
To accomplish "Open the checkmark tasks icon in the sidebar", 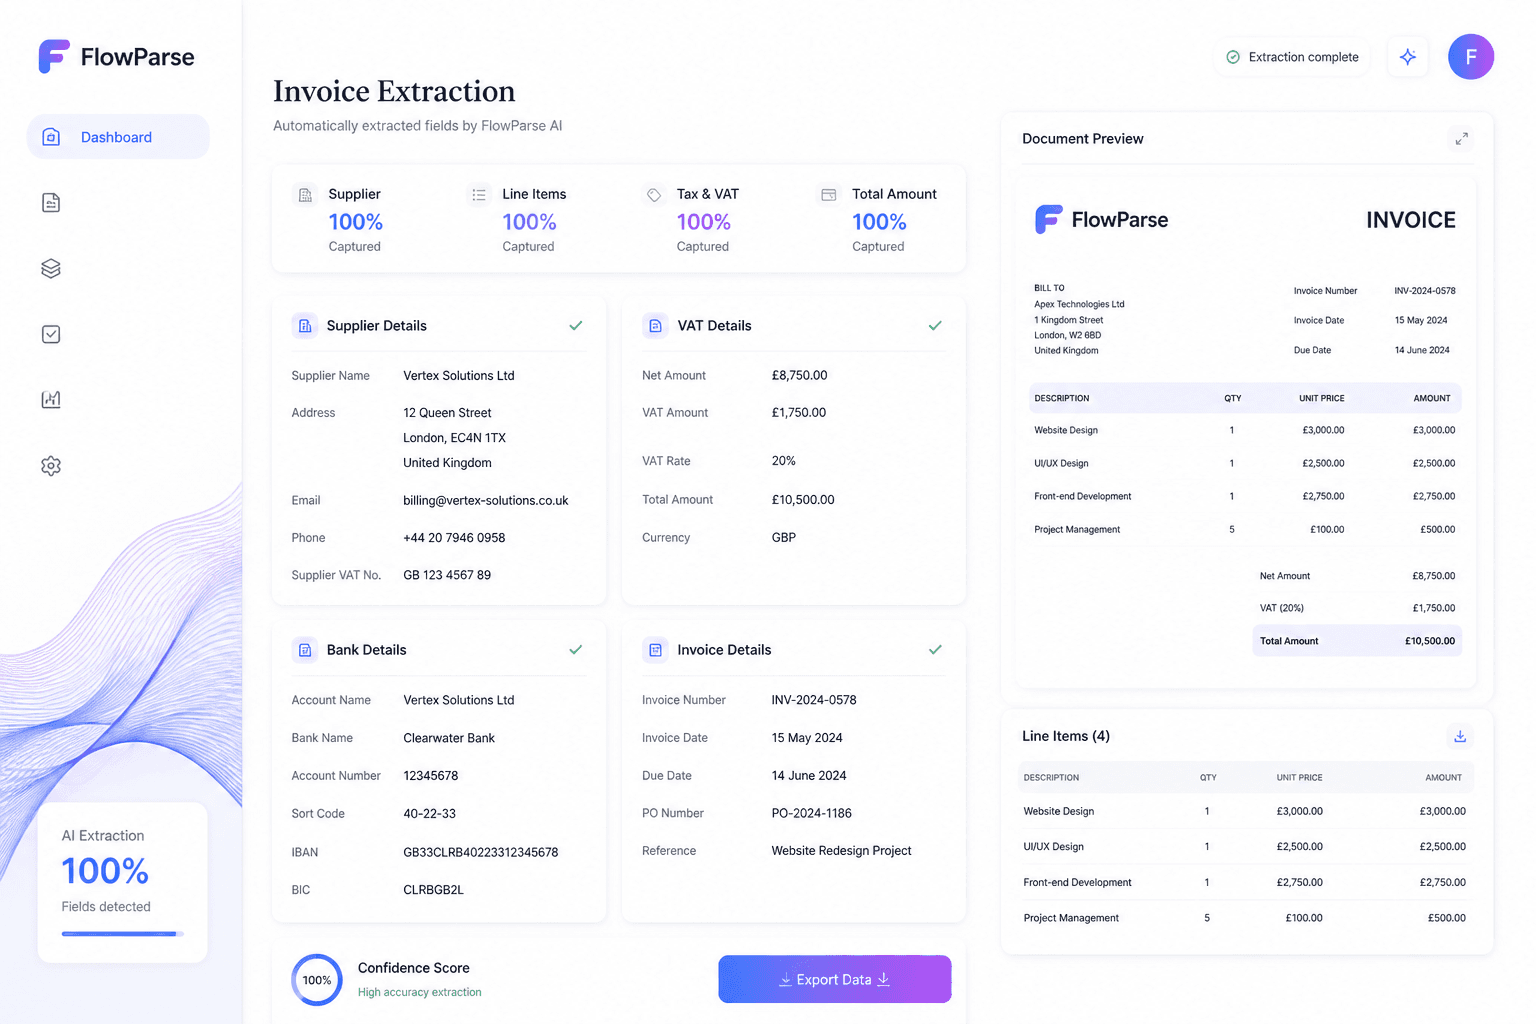I will click(x=51, y=334).
